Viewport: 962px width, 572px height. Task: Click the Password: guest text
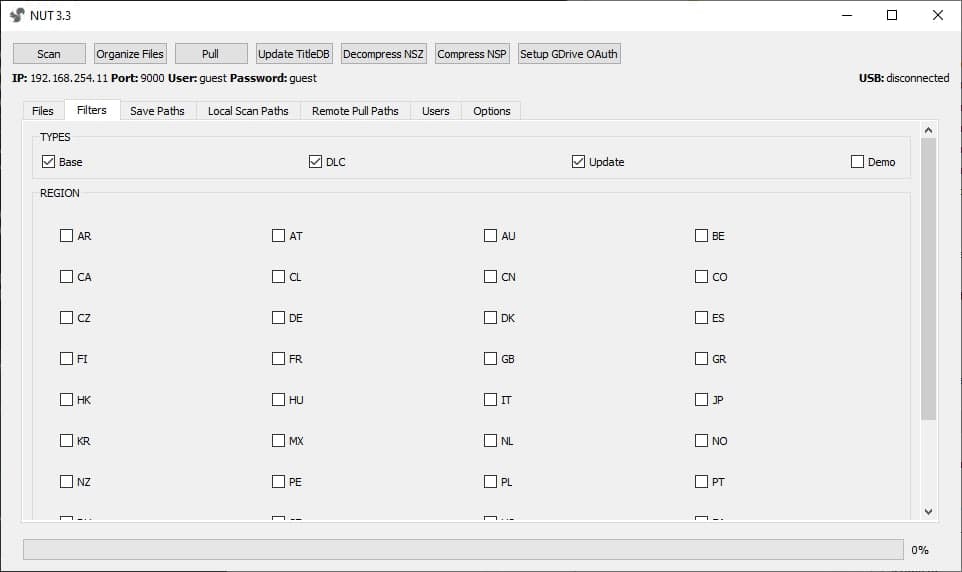pos(274,78)
